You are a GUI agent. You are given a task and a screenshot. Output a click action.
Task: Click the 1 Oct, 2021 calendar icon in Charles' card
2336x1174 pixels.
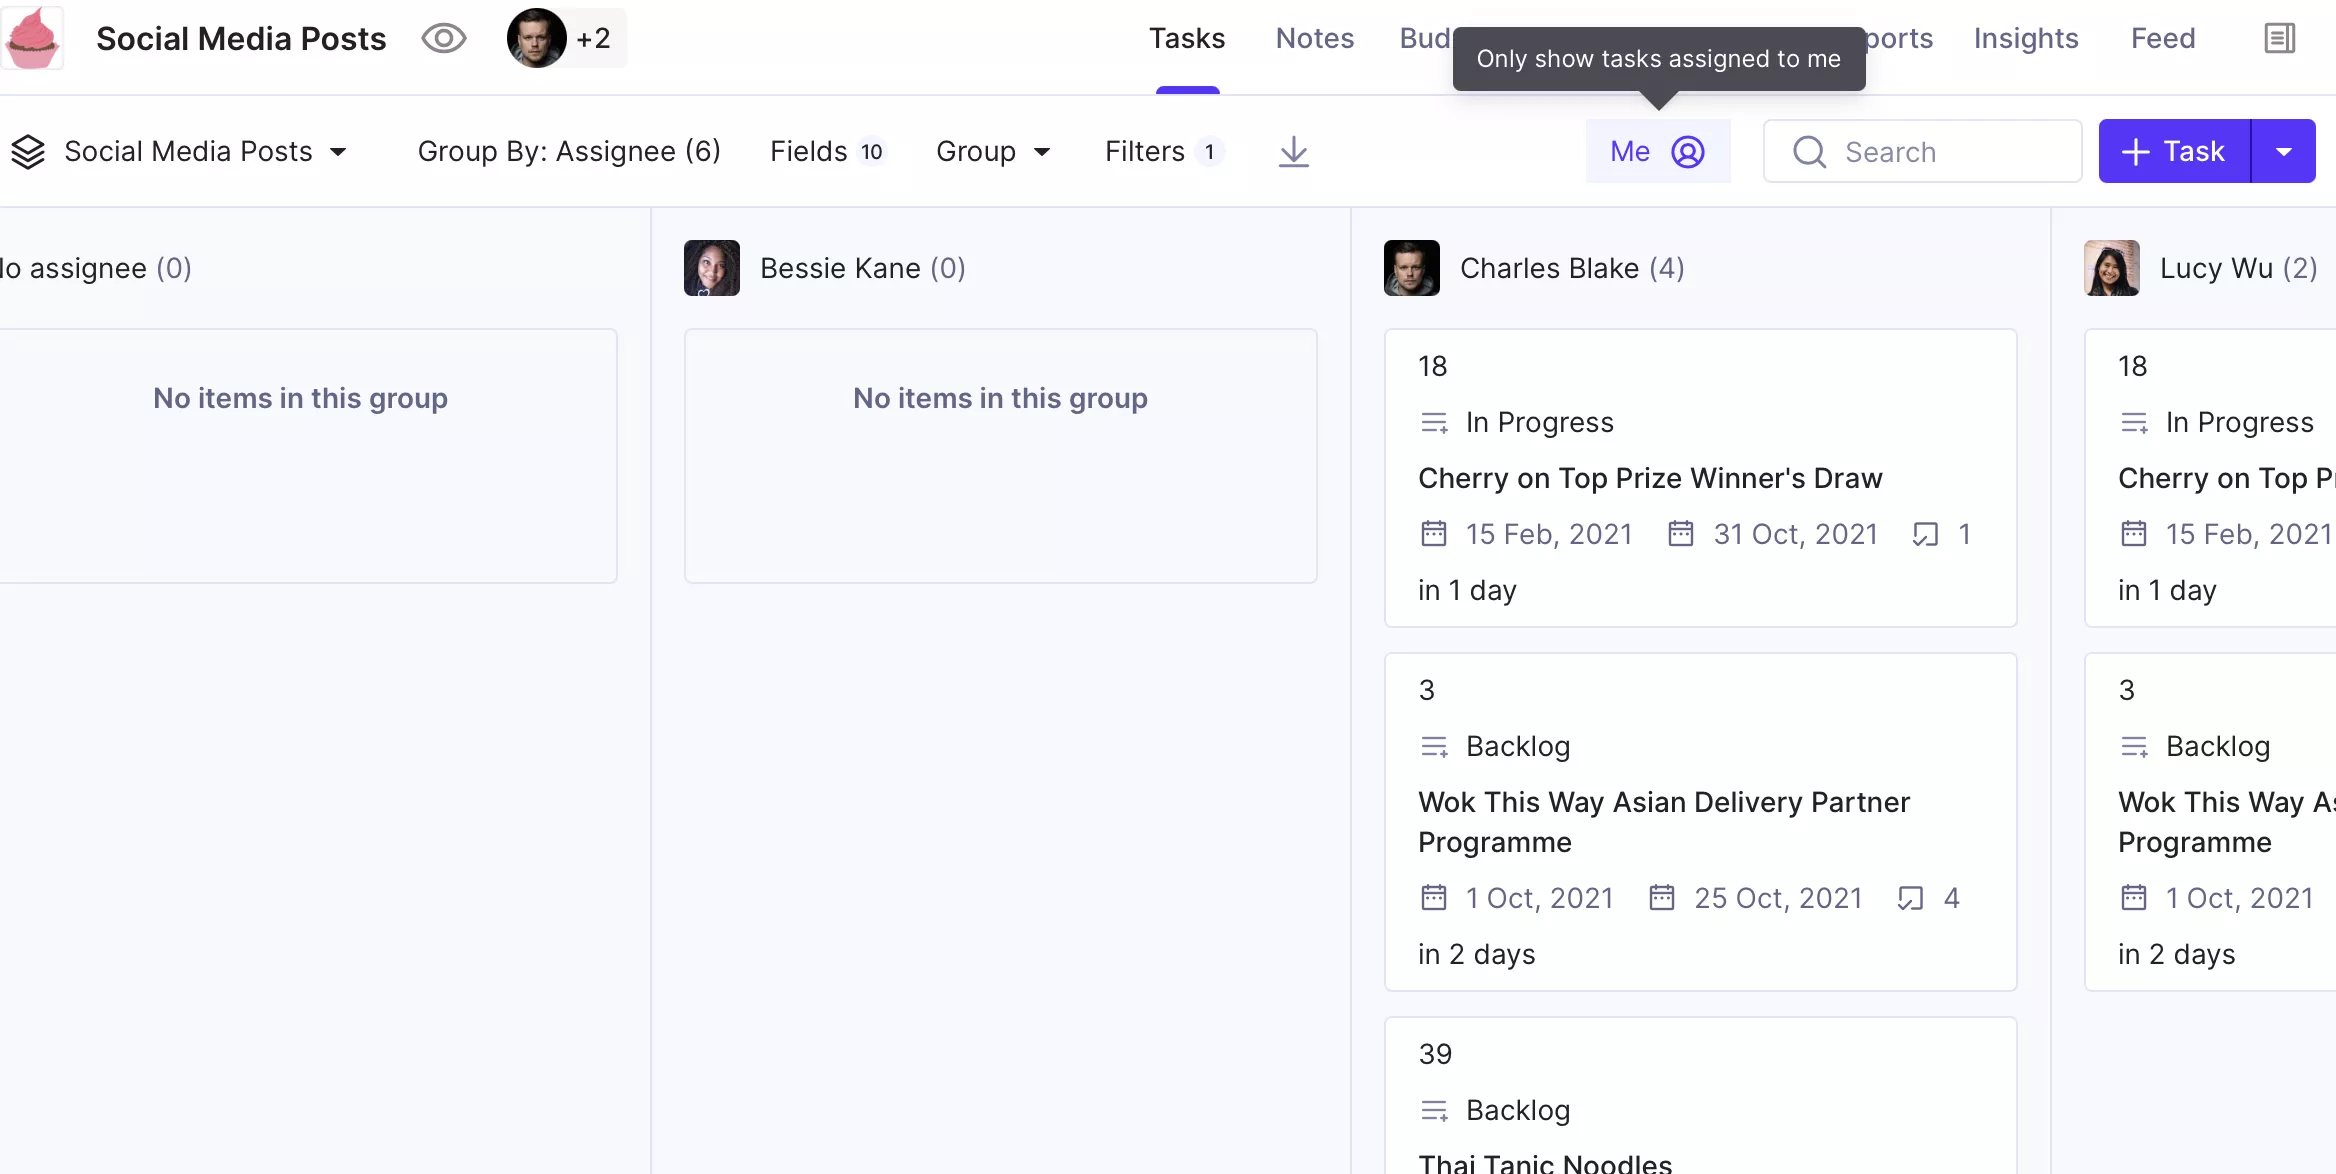[x=1434, y=898]
